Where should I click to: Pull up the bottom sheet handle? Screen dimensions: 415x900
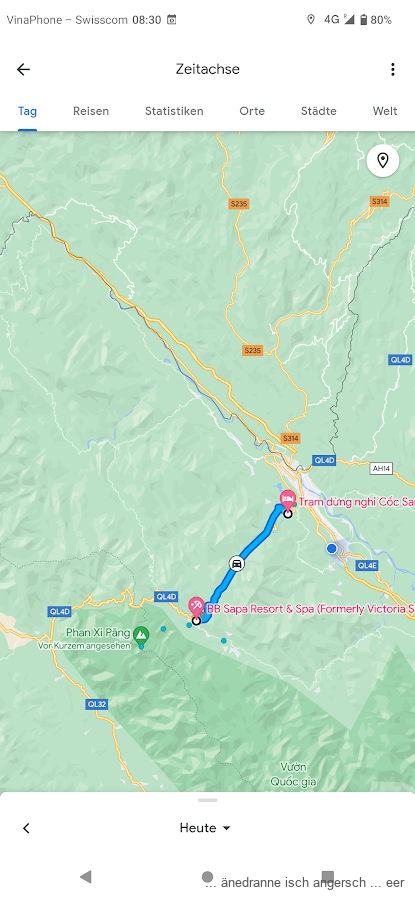point(207,800)
